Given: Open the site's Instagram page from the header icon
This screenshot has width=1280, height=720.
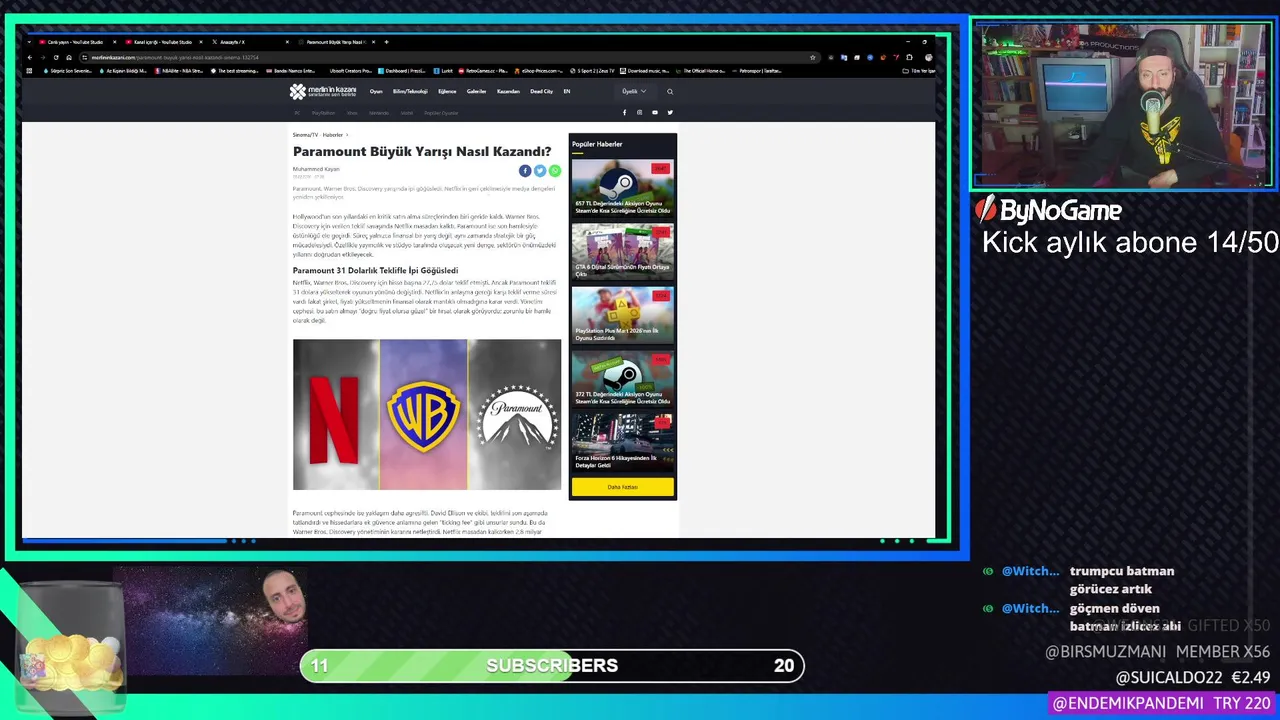Looking at the screenshot, I should point(640,112).
